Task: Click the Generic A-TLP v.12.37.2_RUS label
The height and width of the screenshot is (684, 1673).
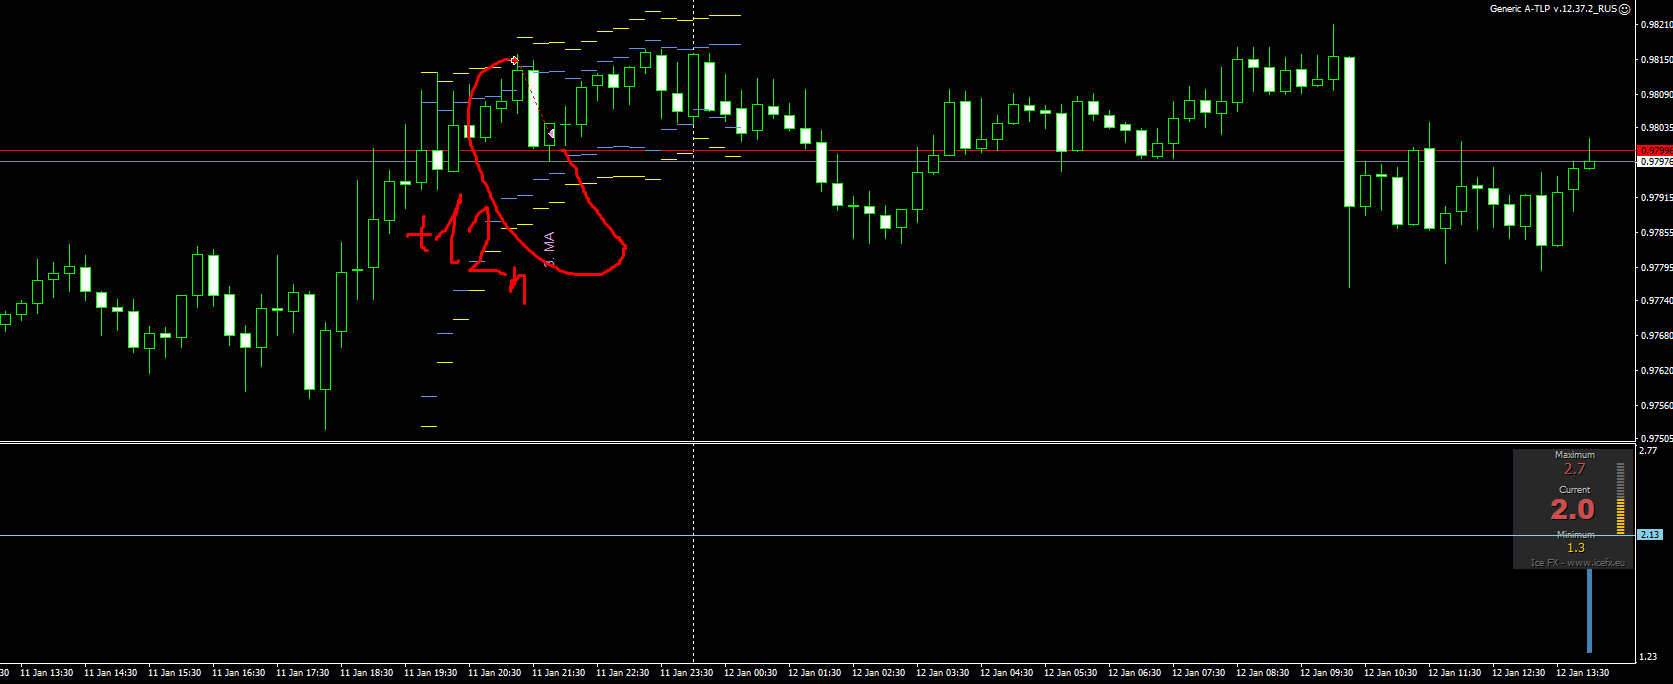Action: [1553, 8]
